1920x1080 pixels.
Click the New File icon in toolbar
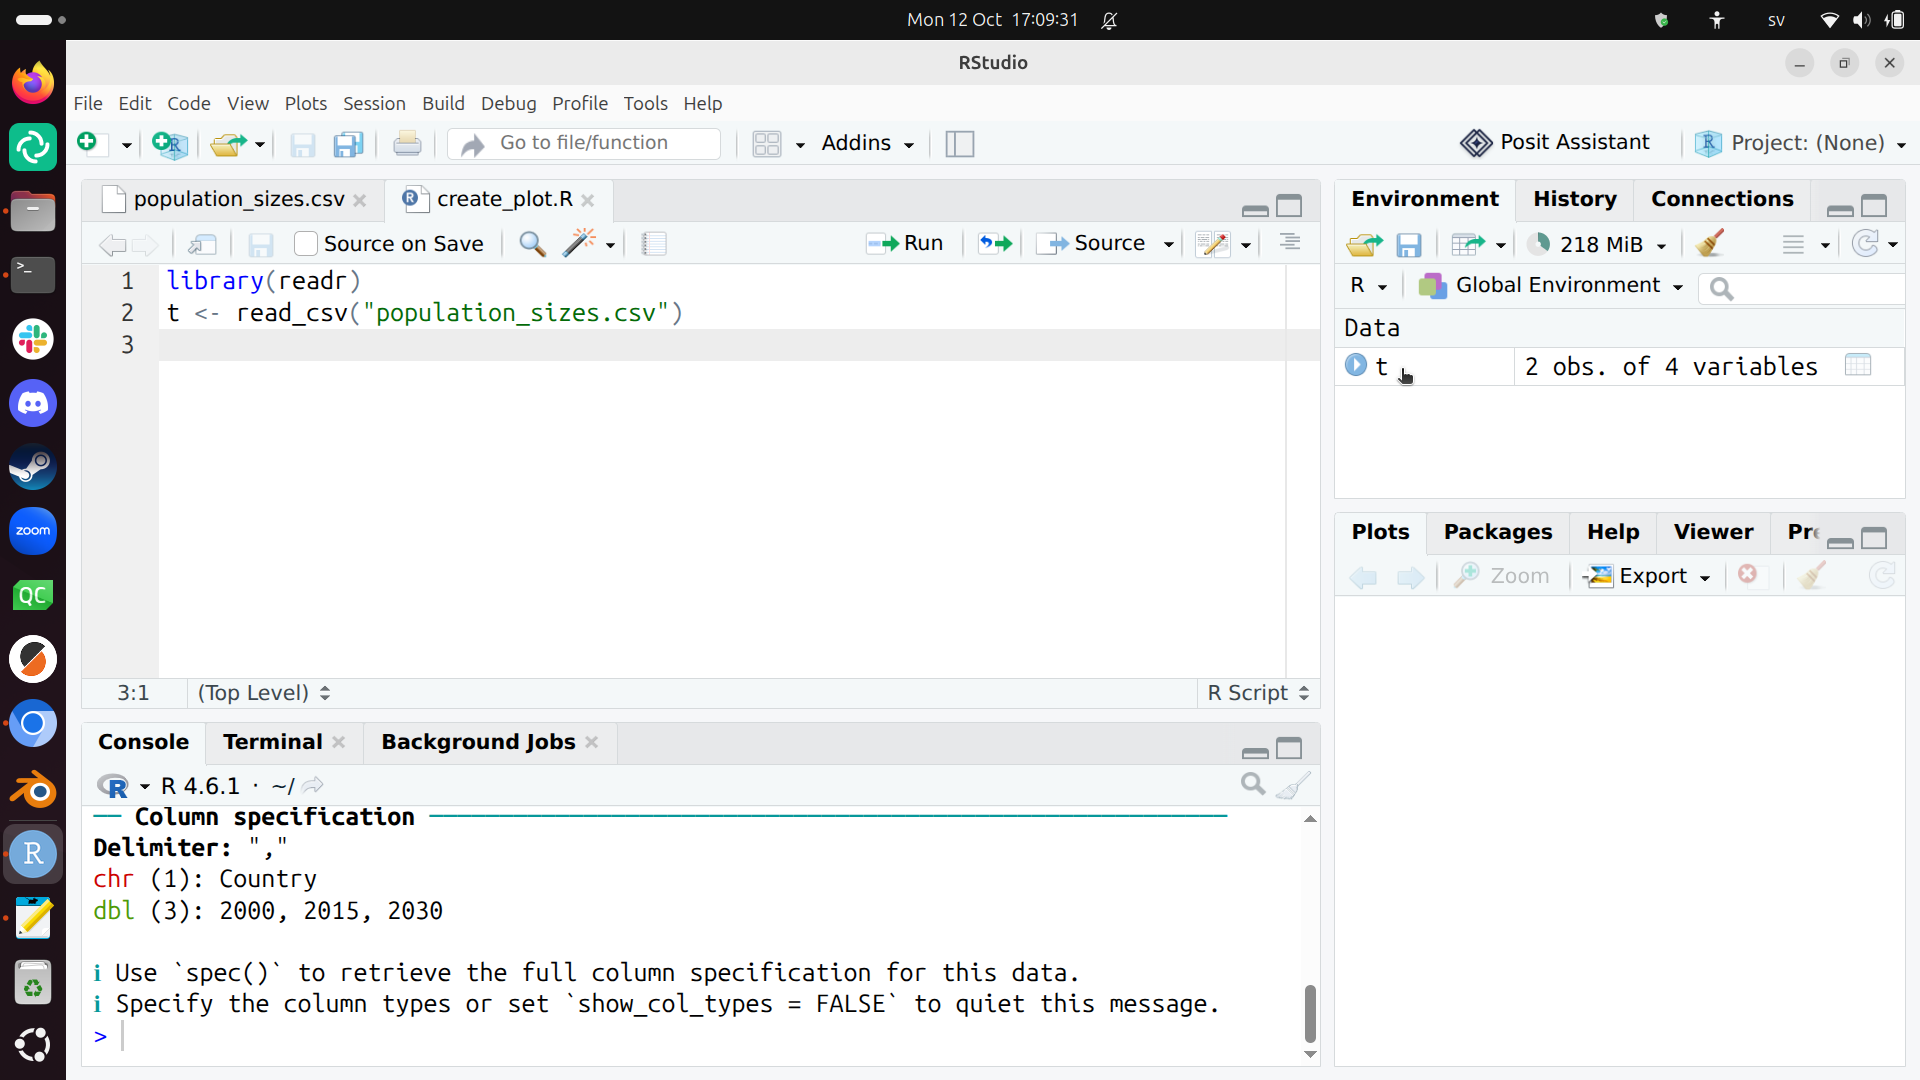[x=88, y=143]
